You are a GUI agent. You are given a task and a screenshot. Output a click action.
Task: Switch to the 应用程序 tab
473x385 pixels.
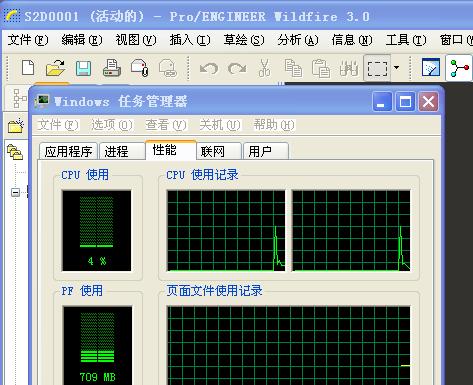click(68, 151)
